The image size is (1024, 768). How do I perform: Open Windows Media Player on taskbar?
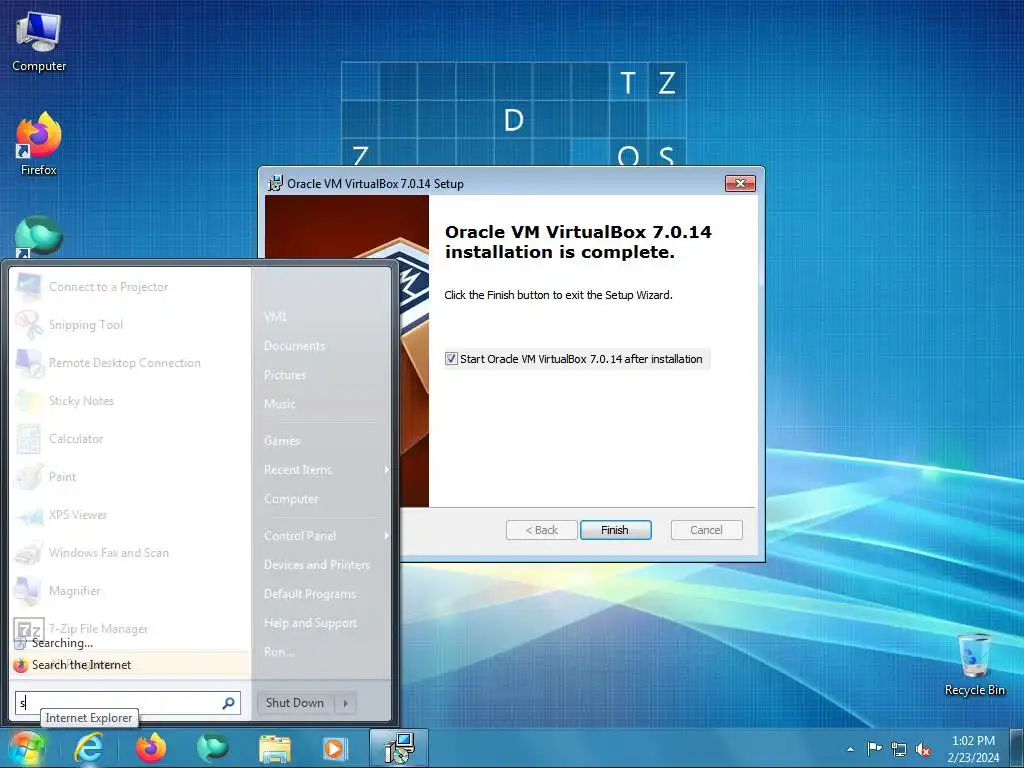336,748
